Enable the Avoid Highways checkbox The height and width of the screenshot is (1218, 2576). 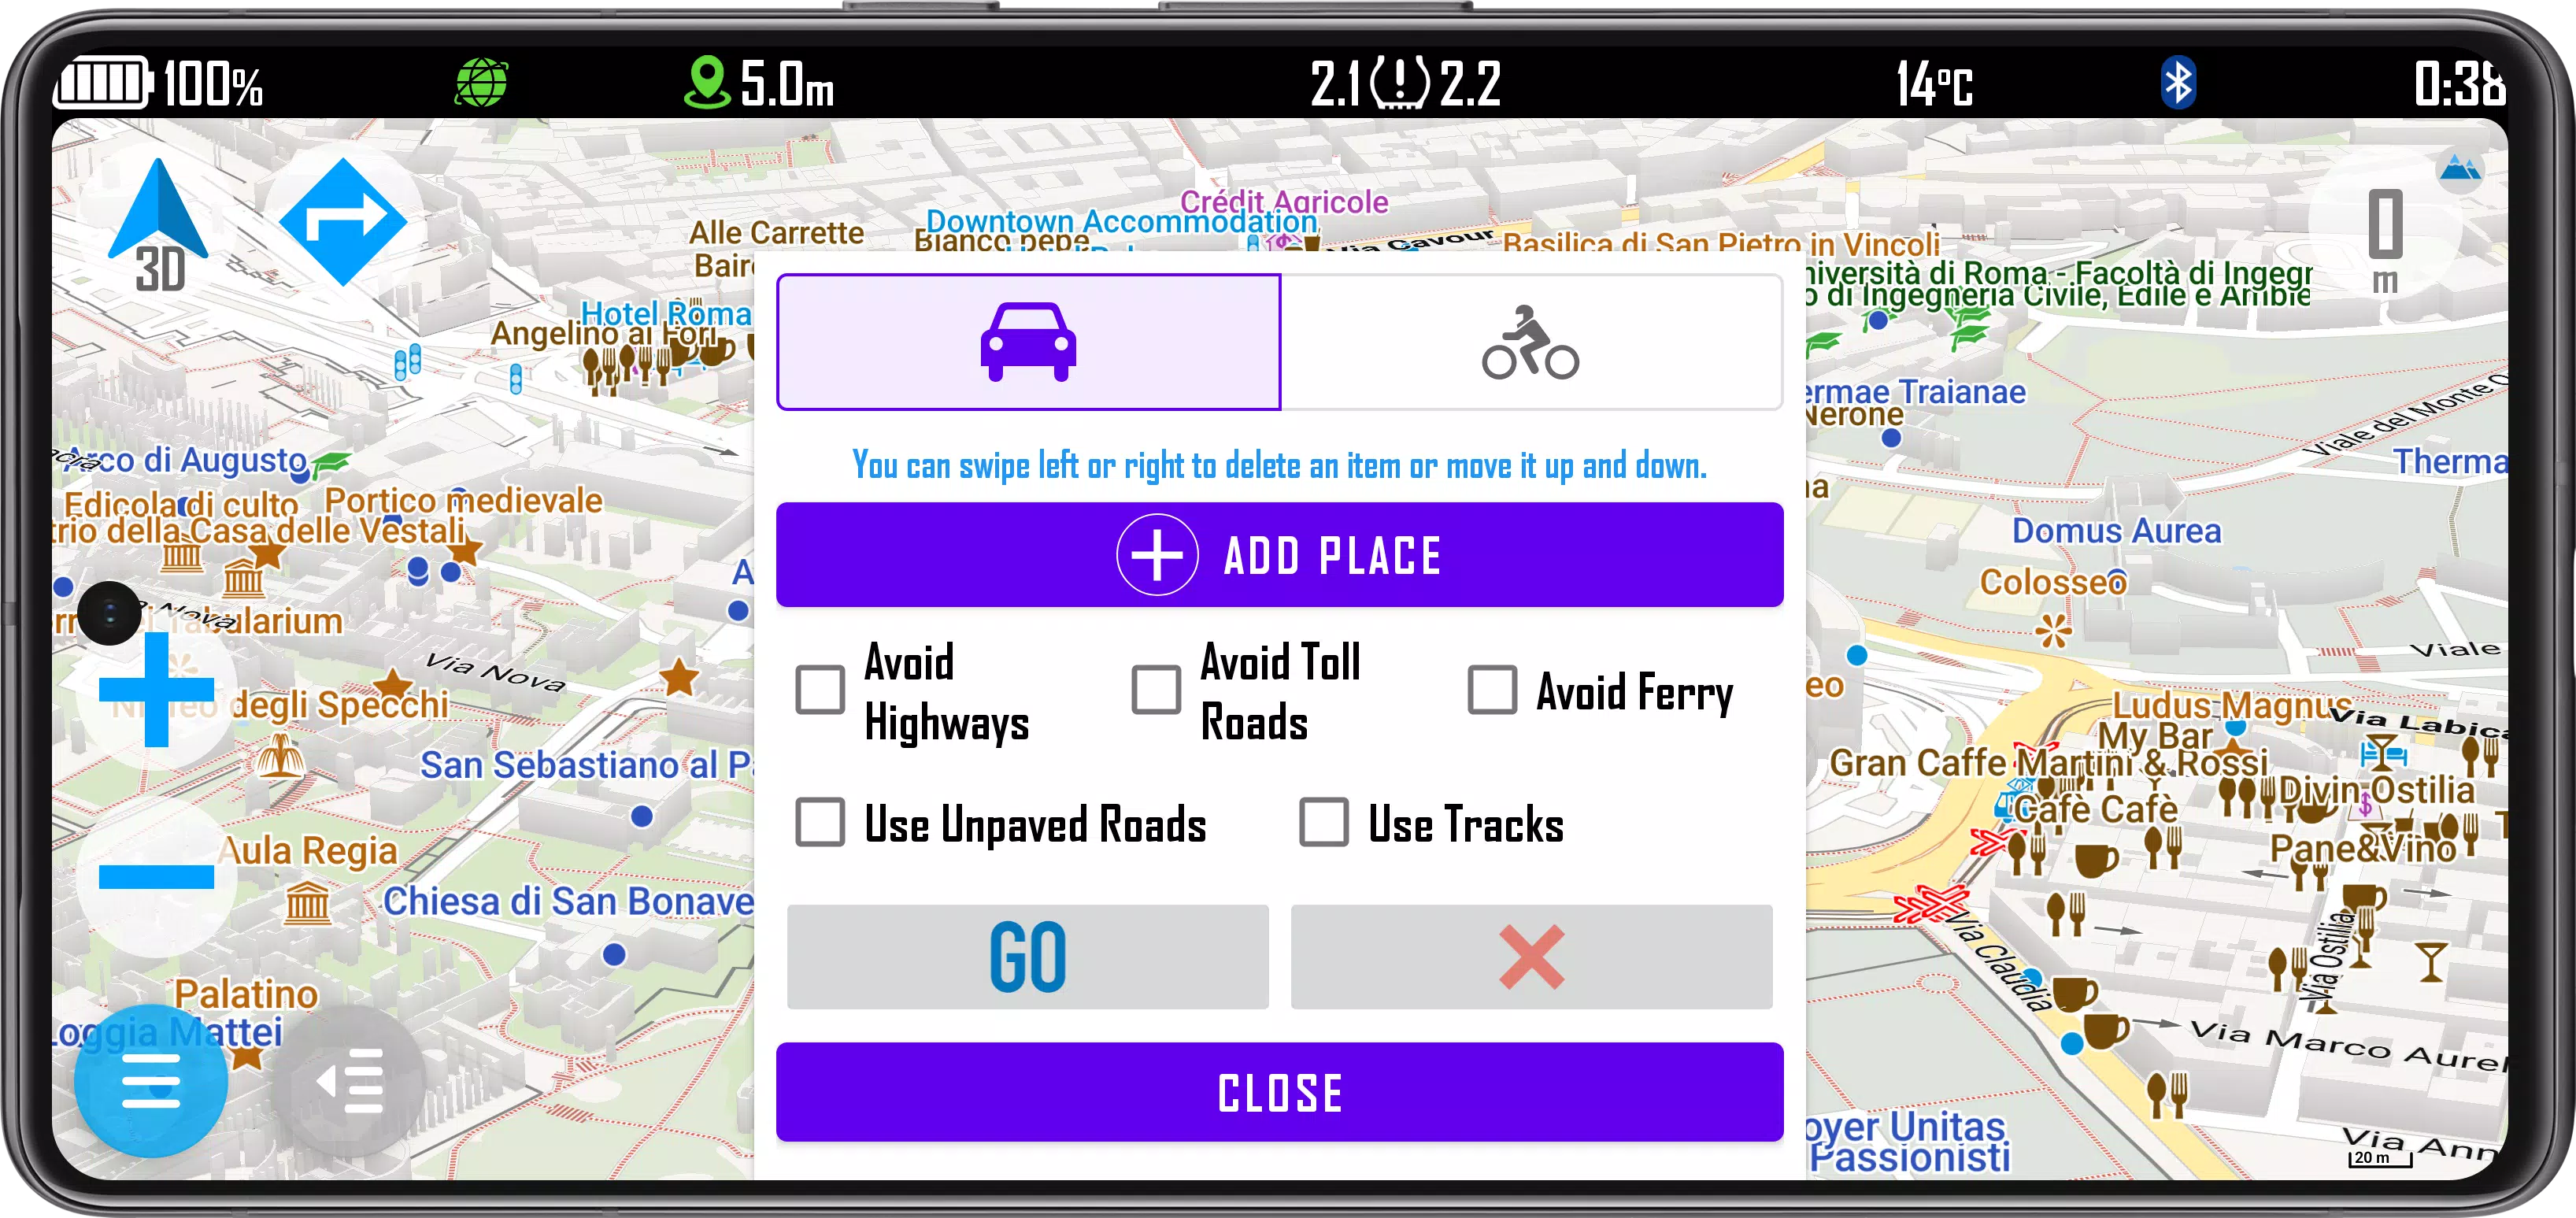(x=821, y=687)
